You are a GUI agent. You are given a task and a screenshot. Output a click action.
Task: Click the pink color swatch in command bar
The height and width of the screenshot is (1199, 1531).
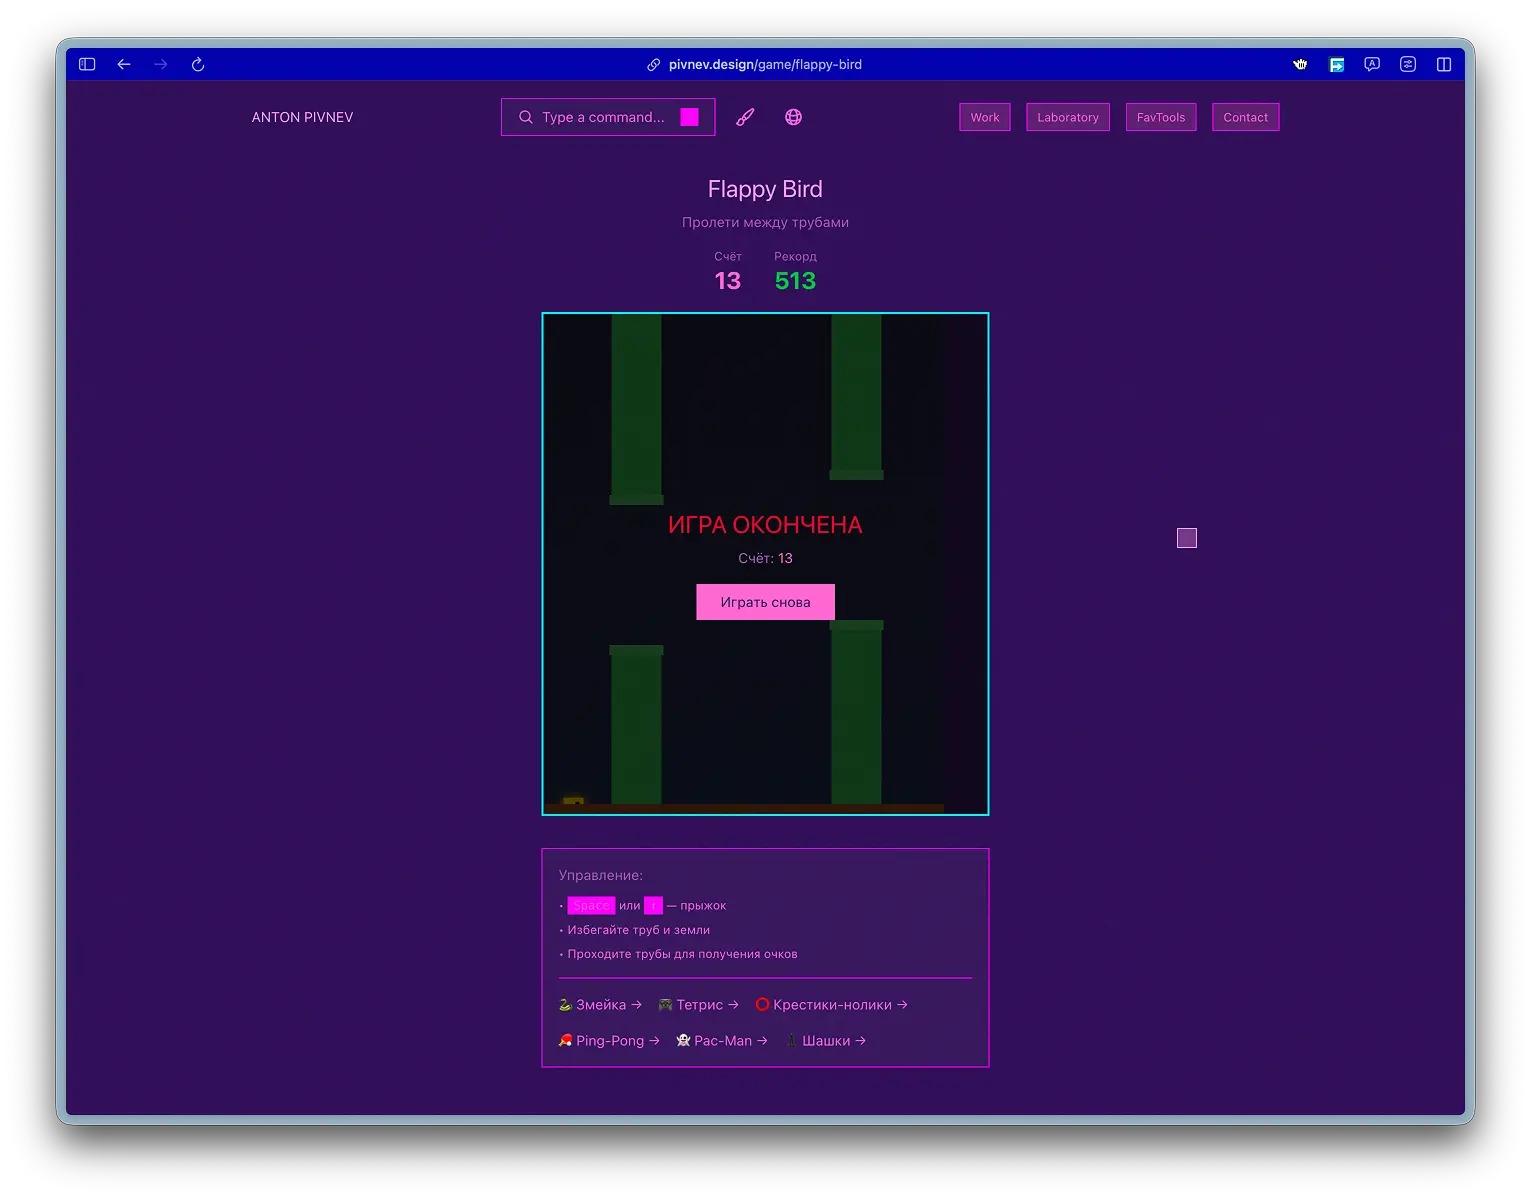[689, 117]
